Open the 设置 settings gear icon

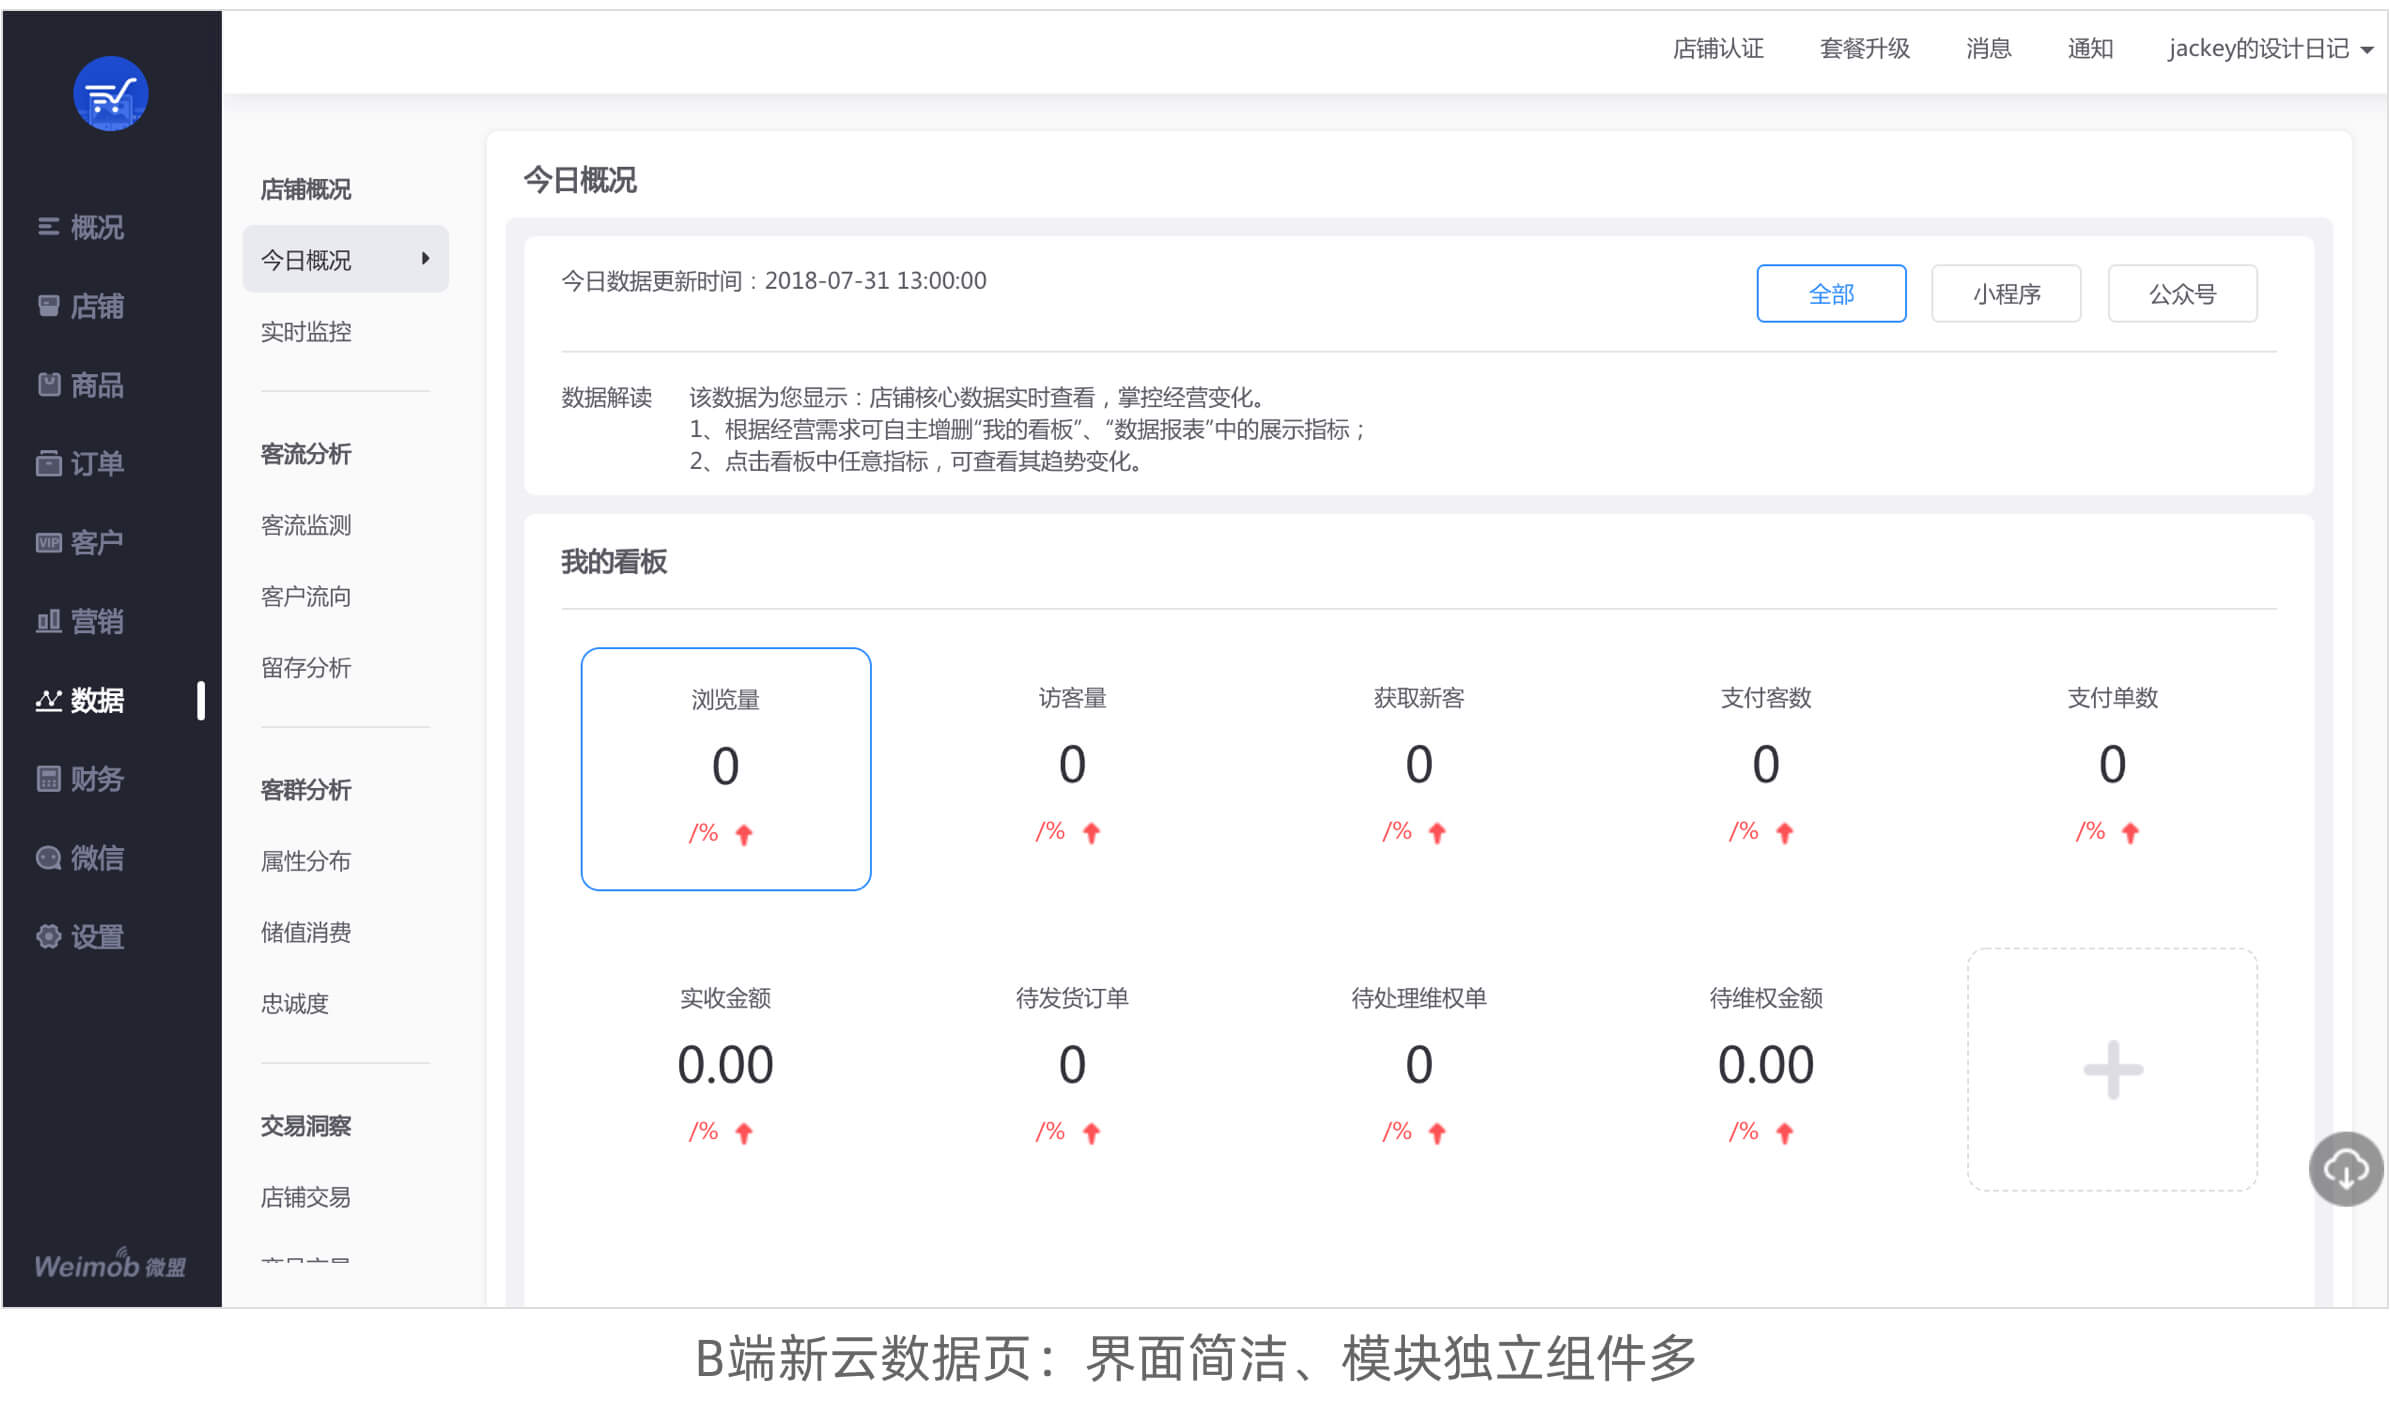pos(48,936)
